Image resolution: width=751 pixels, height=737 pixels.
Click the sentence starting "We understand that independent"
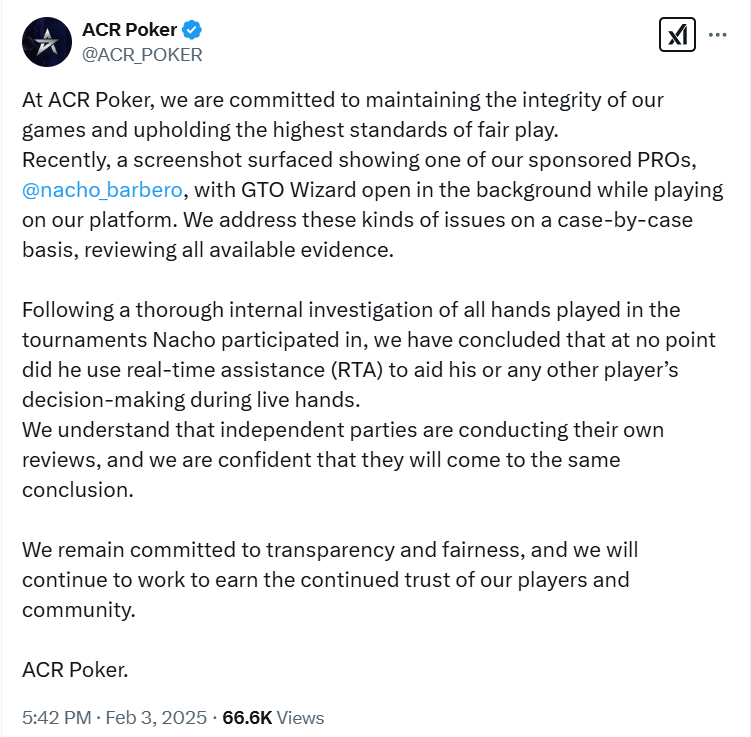tap(343, 460)
